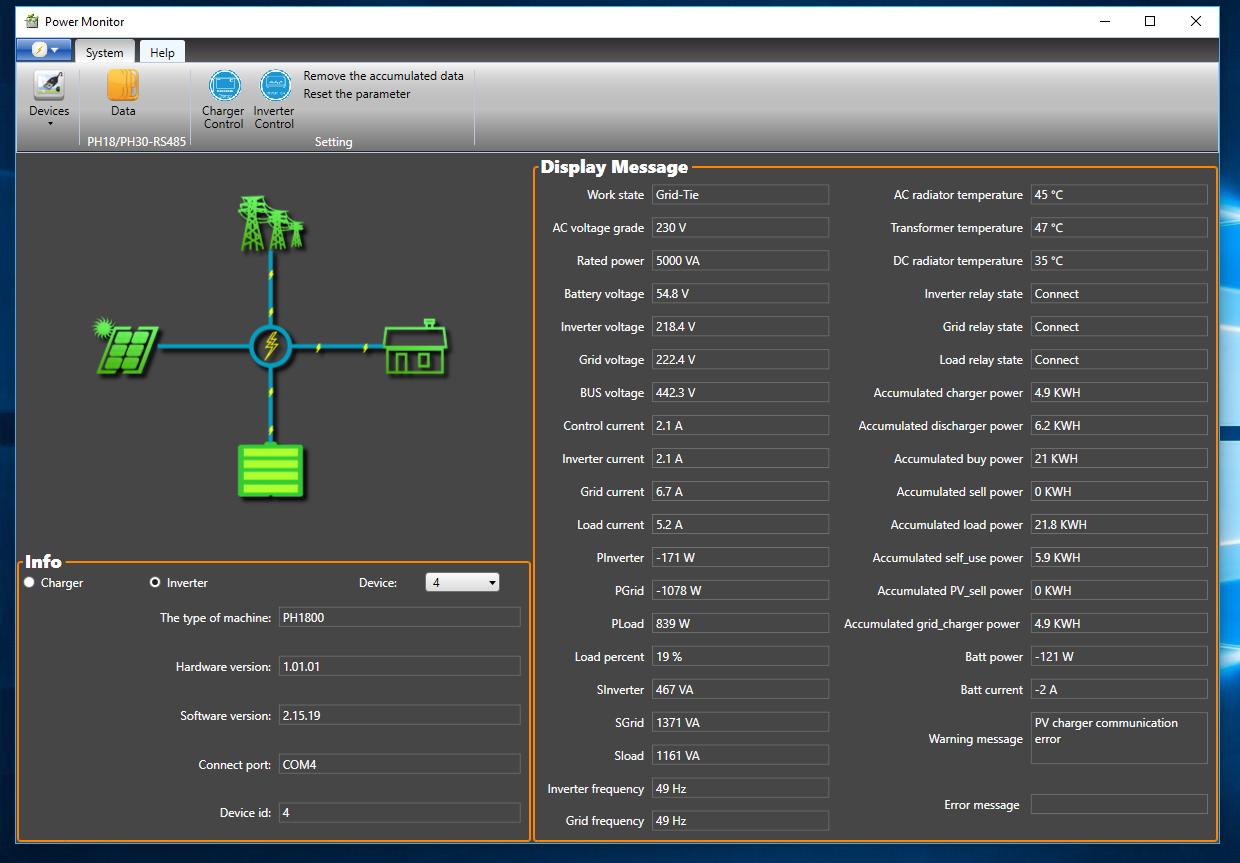Switch to the Help tab
The width and height of the screenshot is (1240, 863).
(x=161, y=51)
